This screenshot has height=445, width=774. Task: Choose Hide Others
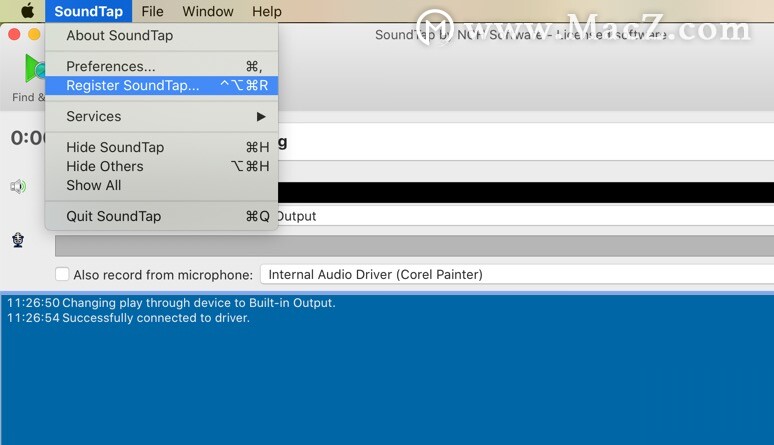161,166
